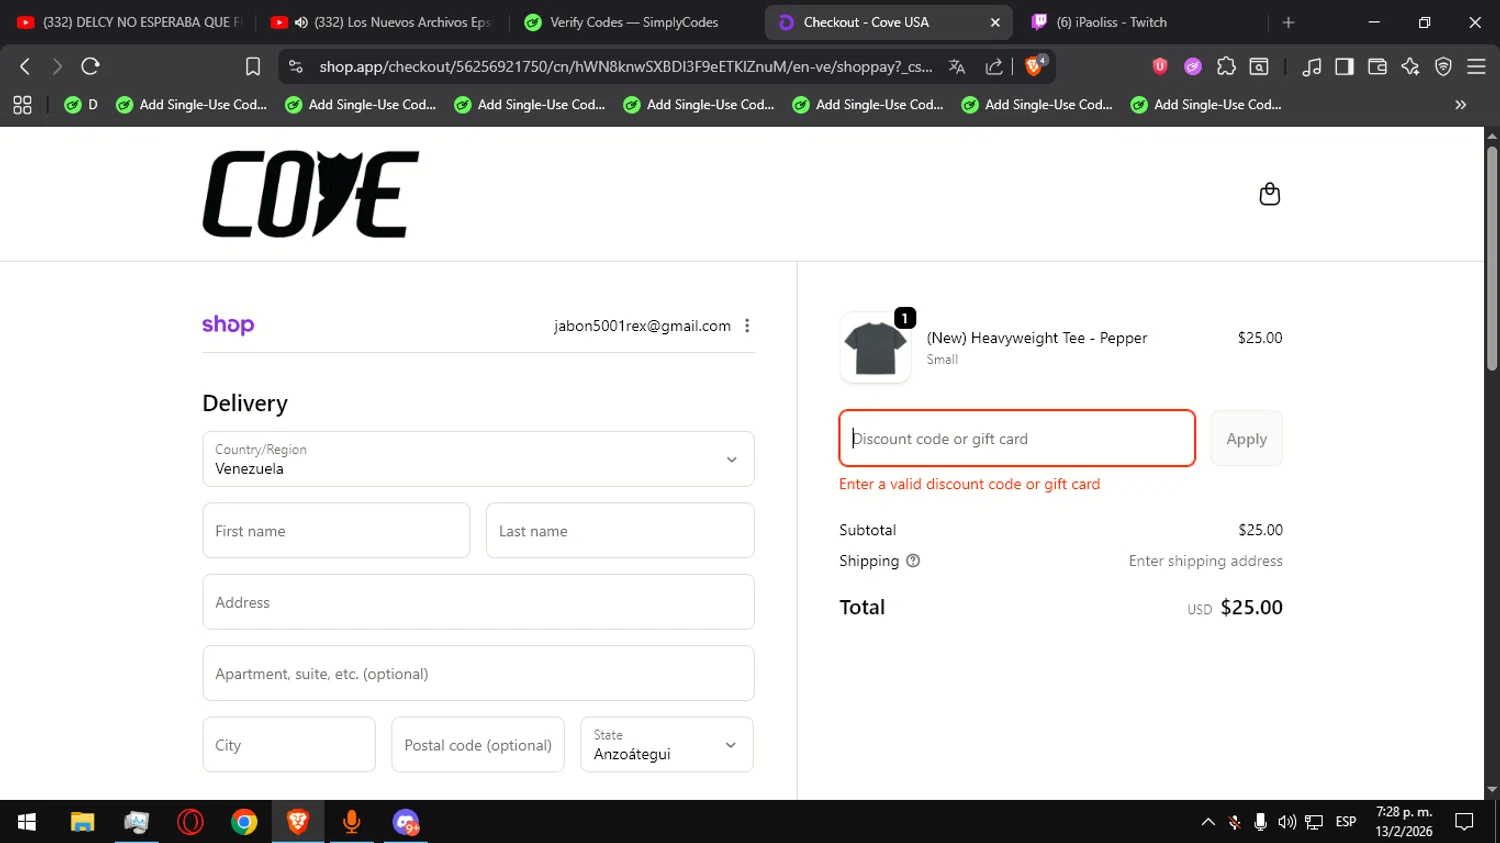Screen dimensions: 1500x843
Task: Open Google Chrome from taskbar
Action: [x=244, y=822]
